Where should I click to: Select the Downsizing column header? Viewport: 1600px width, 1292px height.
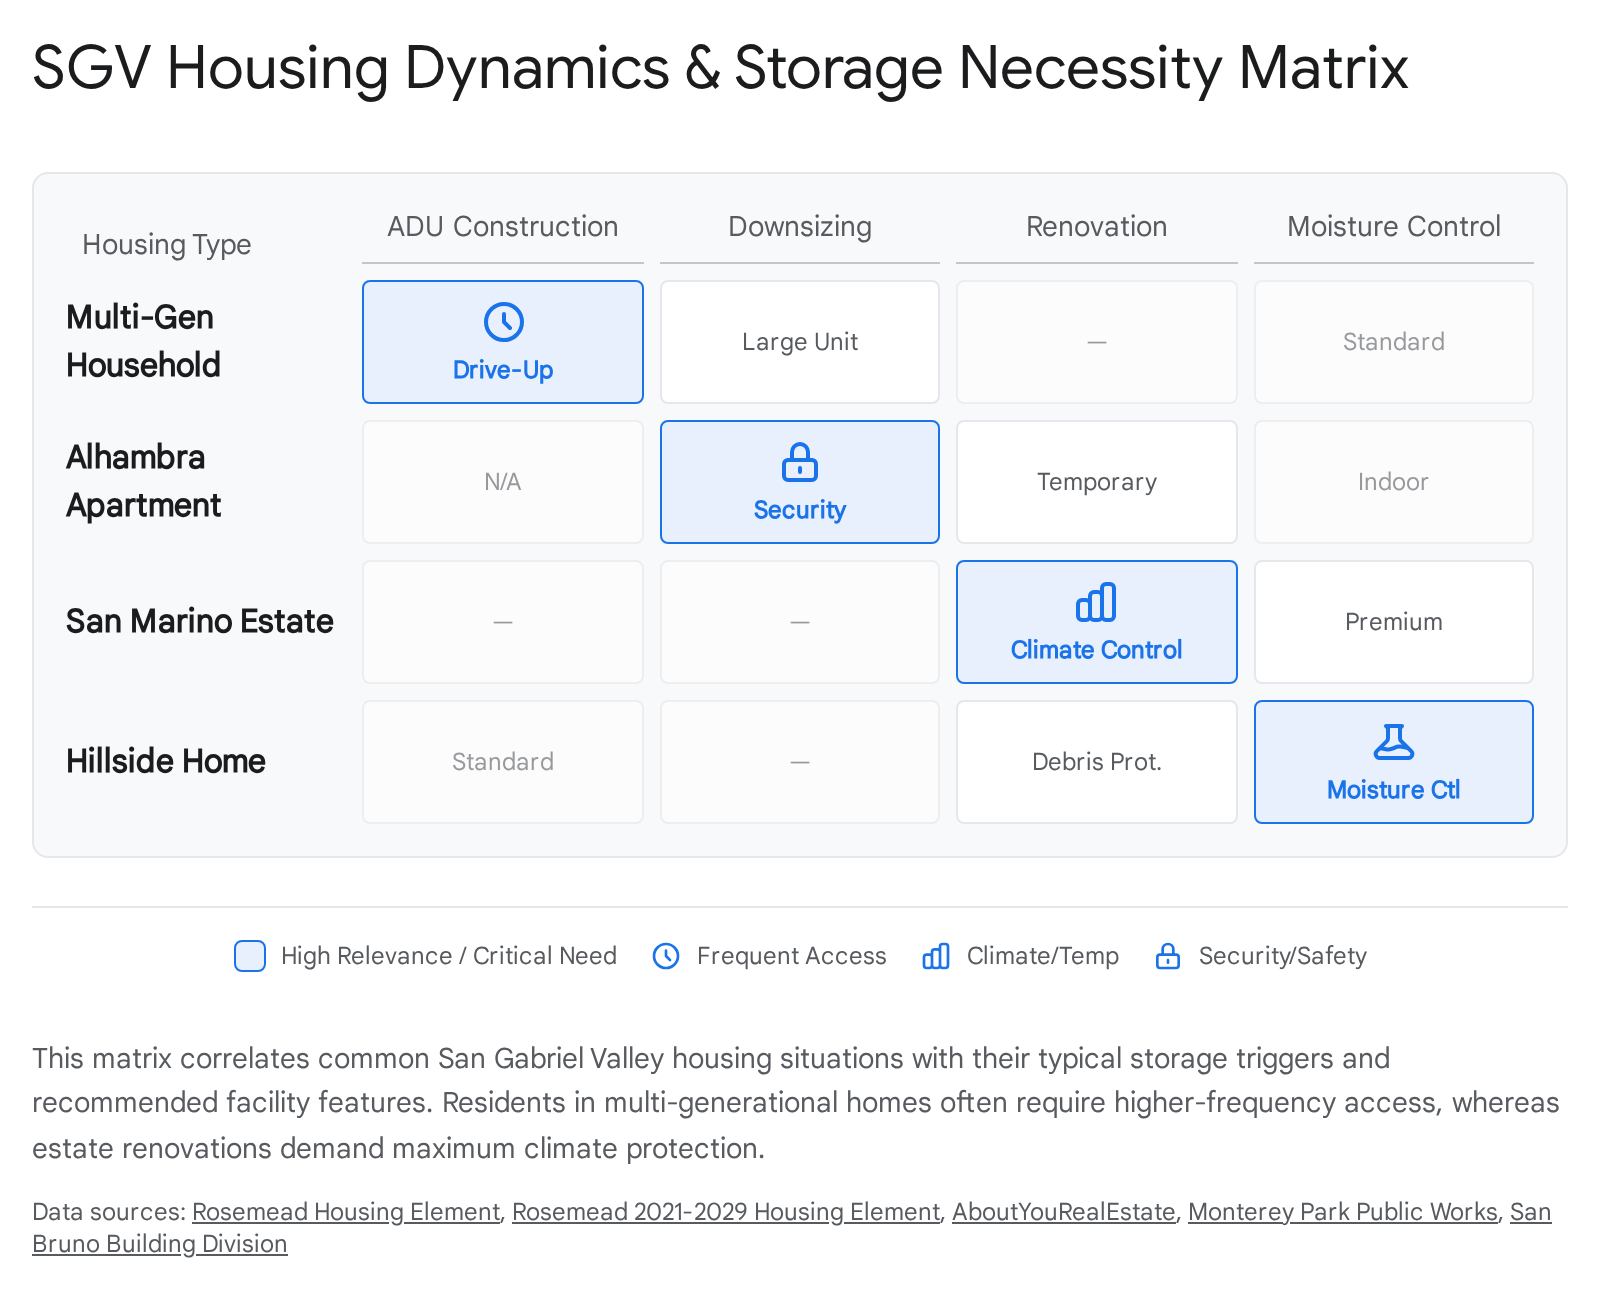(x=799, y=227)
